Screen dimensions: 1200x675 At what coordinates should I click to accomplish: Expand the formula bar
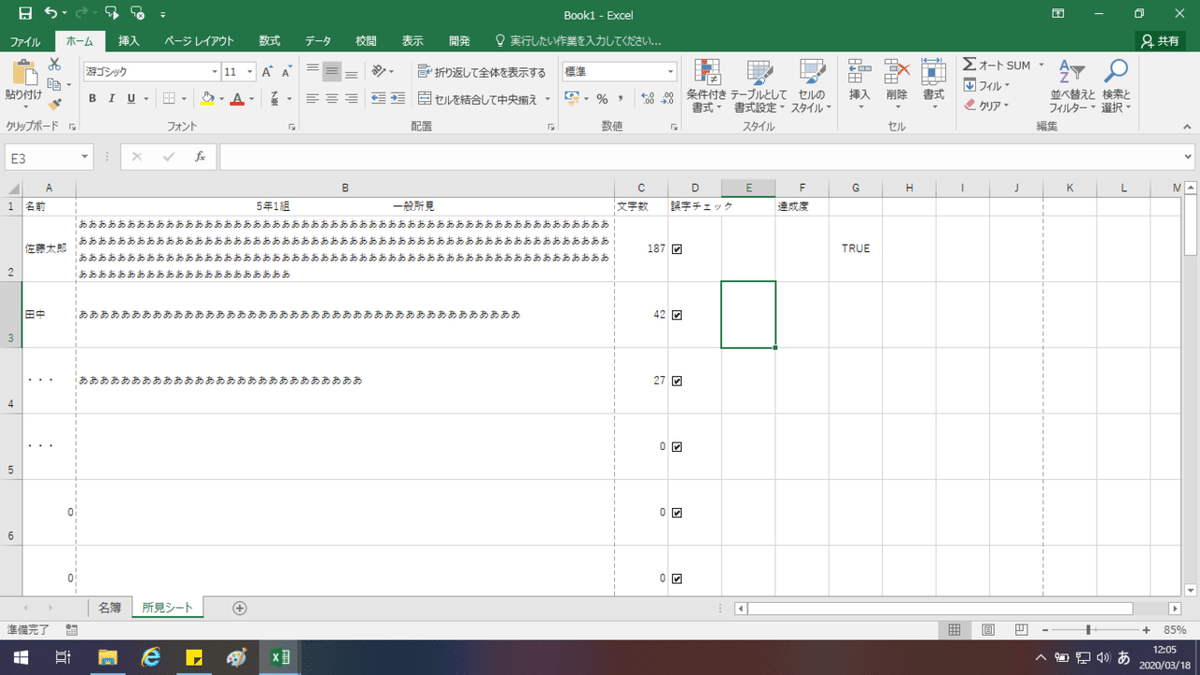click(1187, 157)
